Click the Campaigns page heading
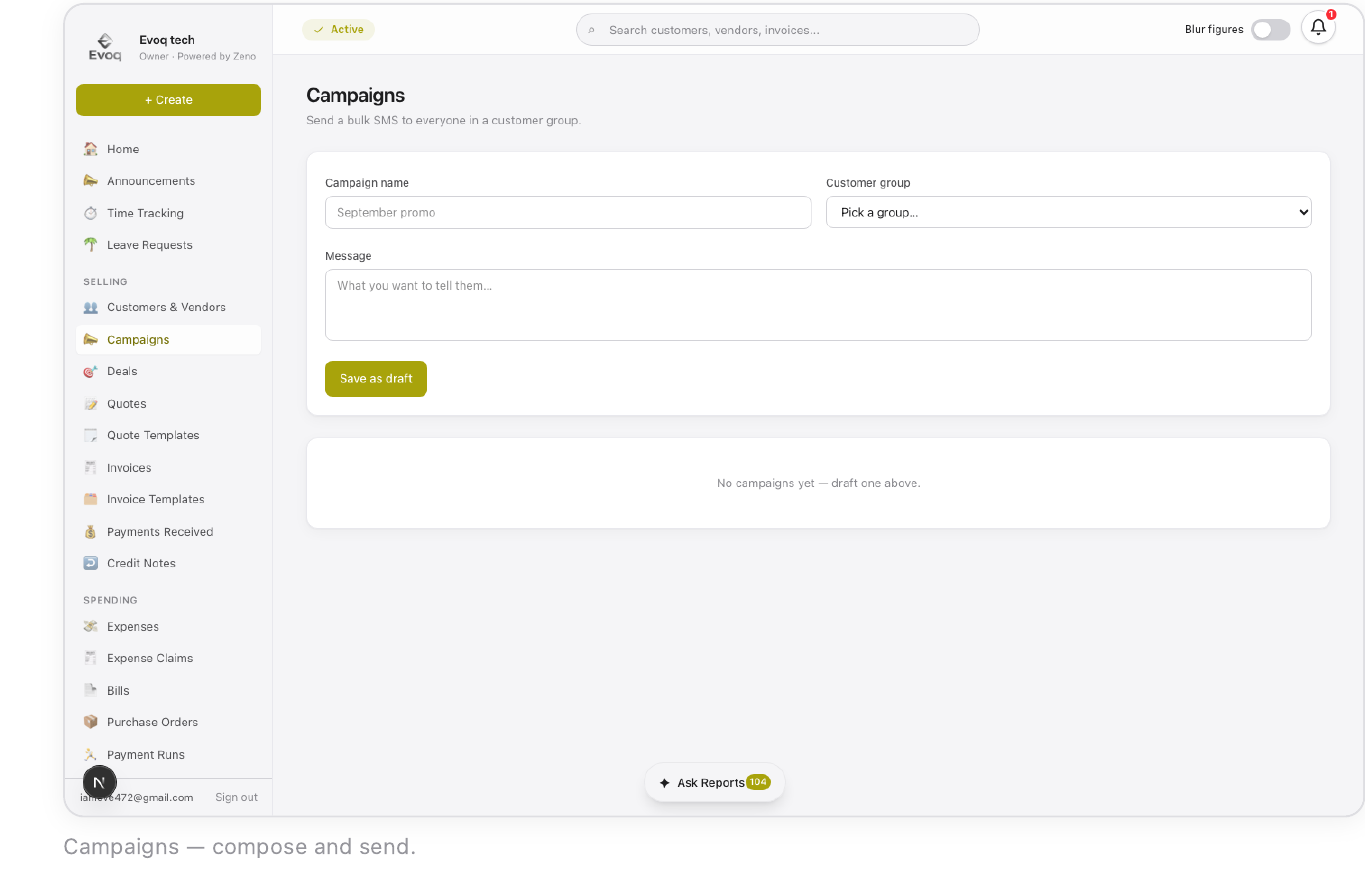Screen dimensions: 1365x881 coord(355,96)
